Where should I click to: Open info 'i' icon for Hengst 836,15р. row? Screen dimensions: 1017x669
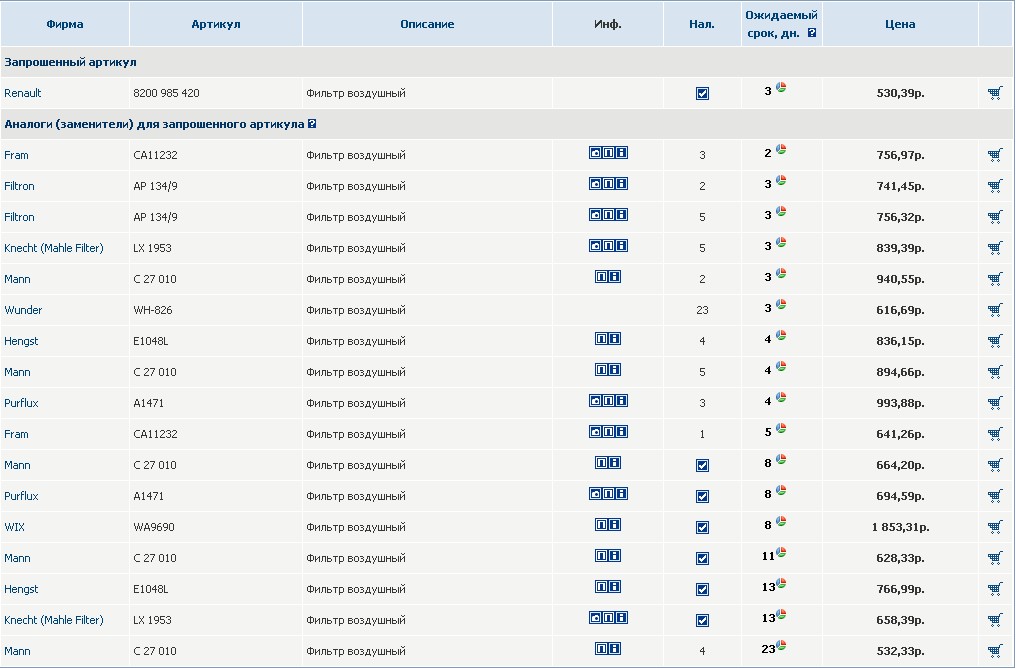point(615,339)
